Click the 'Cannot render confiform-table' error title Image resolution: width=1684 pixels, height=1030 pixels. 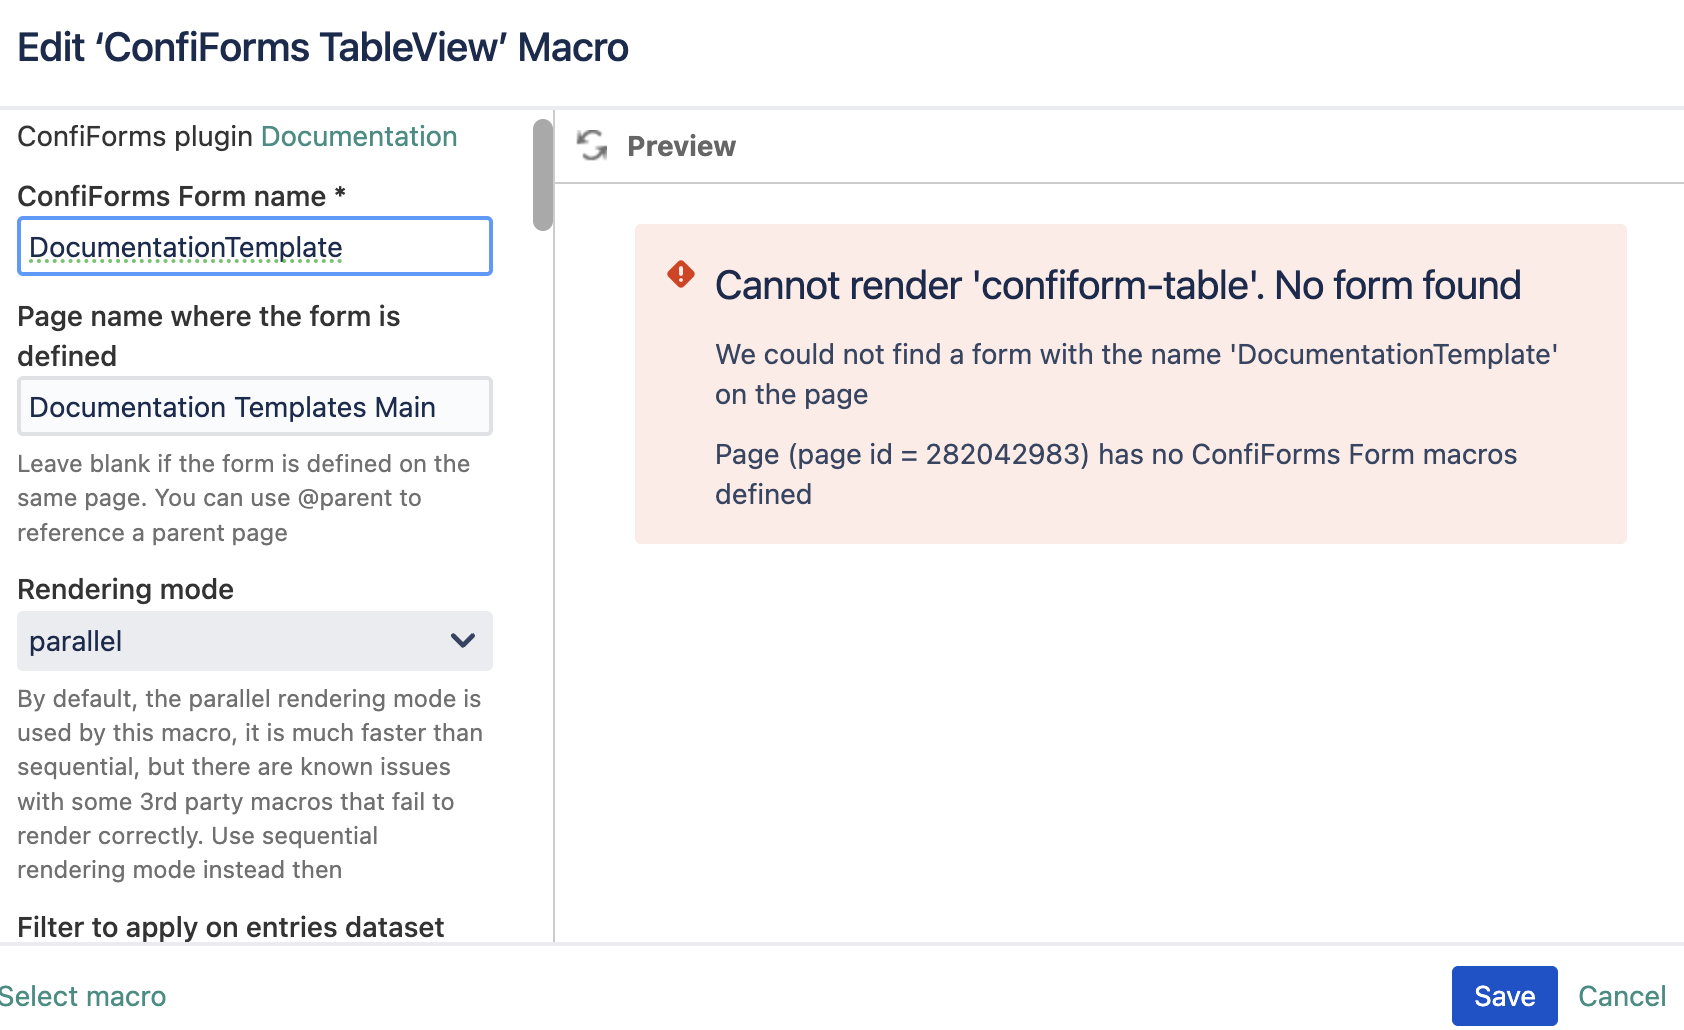[1118, 286]
